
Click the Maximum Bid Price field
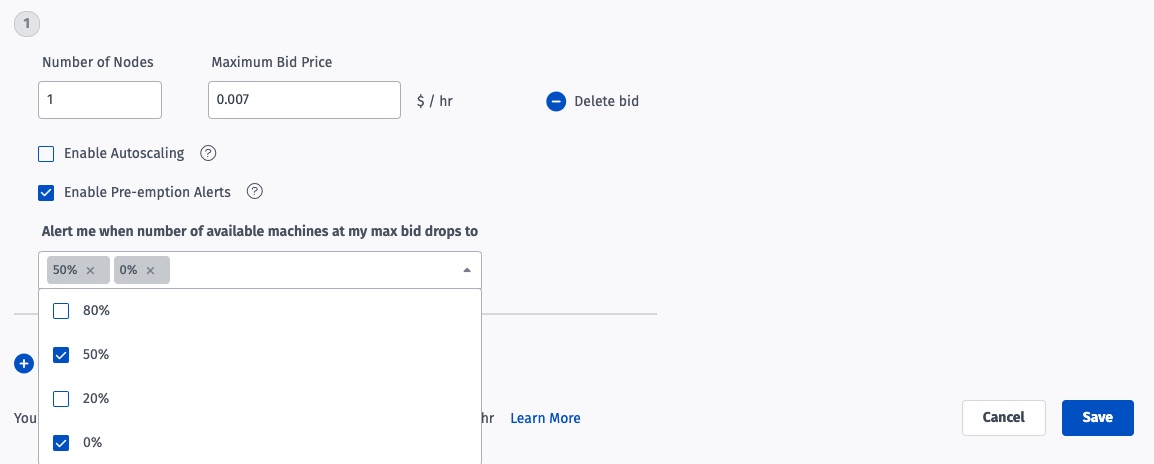pyautogui.click(x=305, y=99)
